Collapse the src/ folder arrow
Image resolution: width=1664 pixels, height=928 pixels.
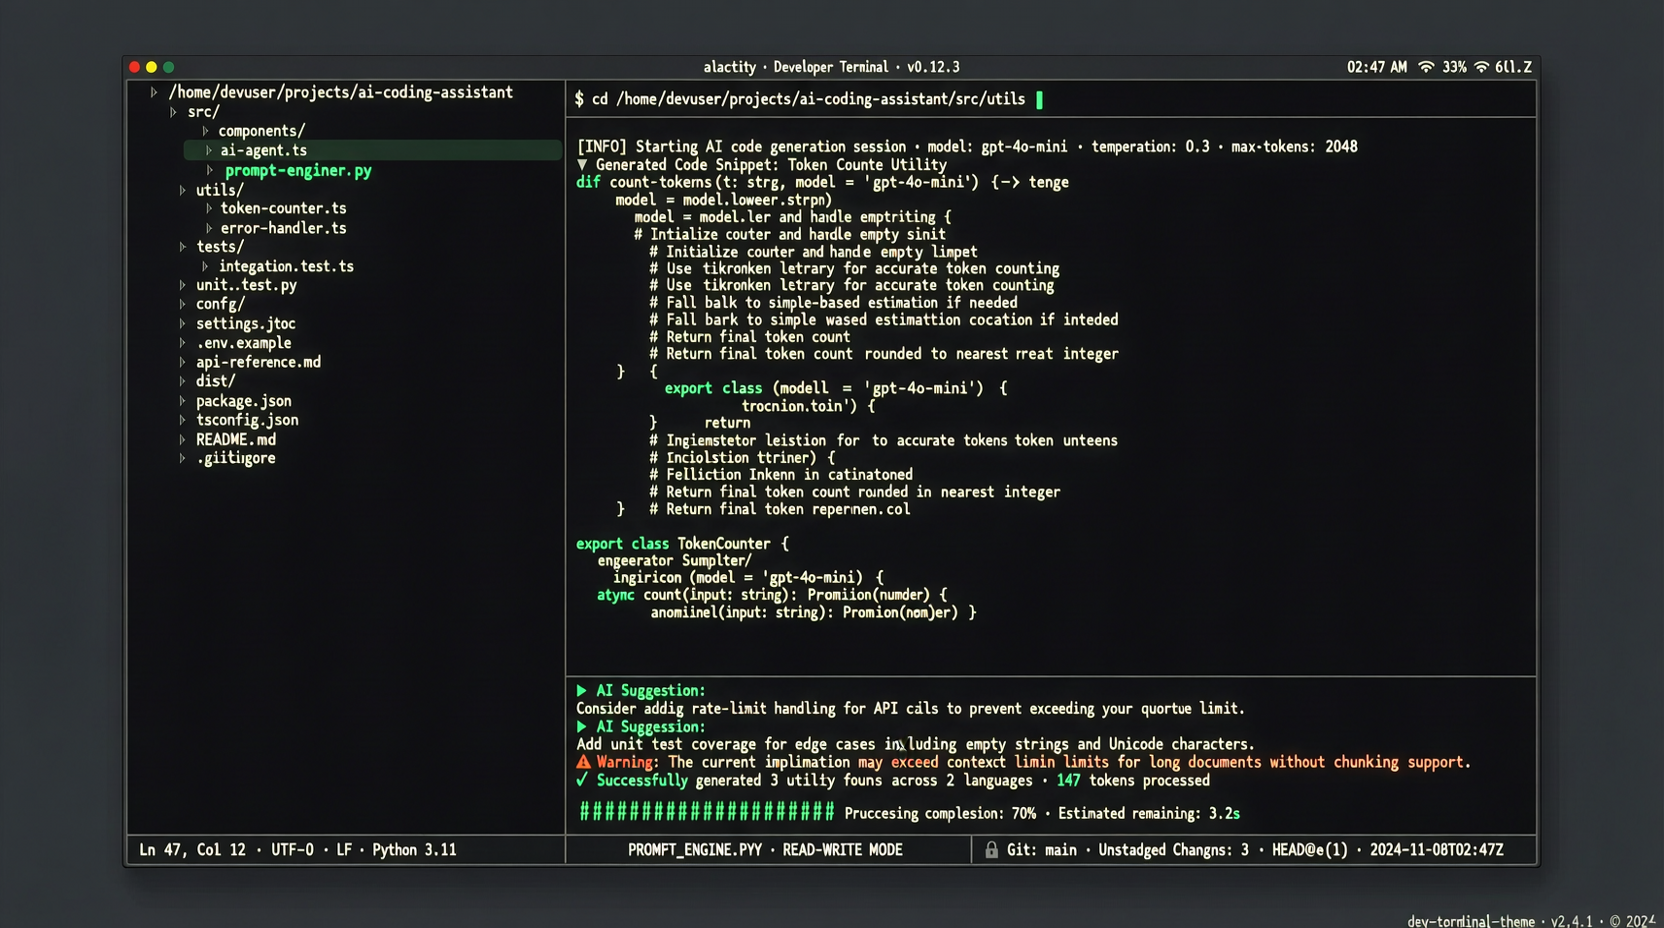(173, 112)
